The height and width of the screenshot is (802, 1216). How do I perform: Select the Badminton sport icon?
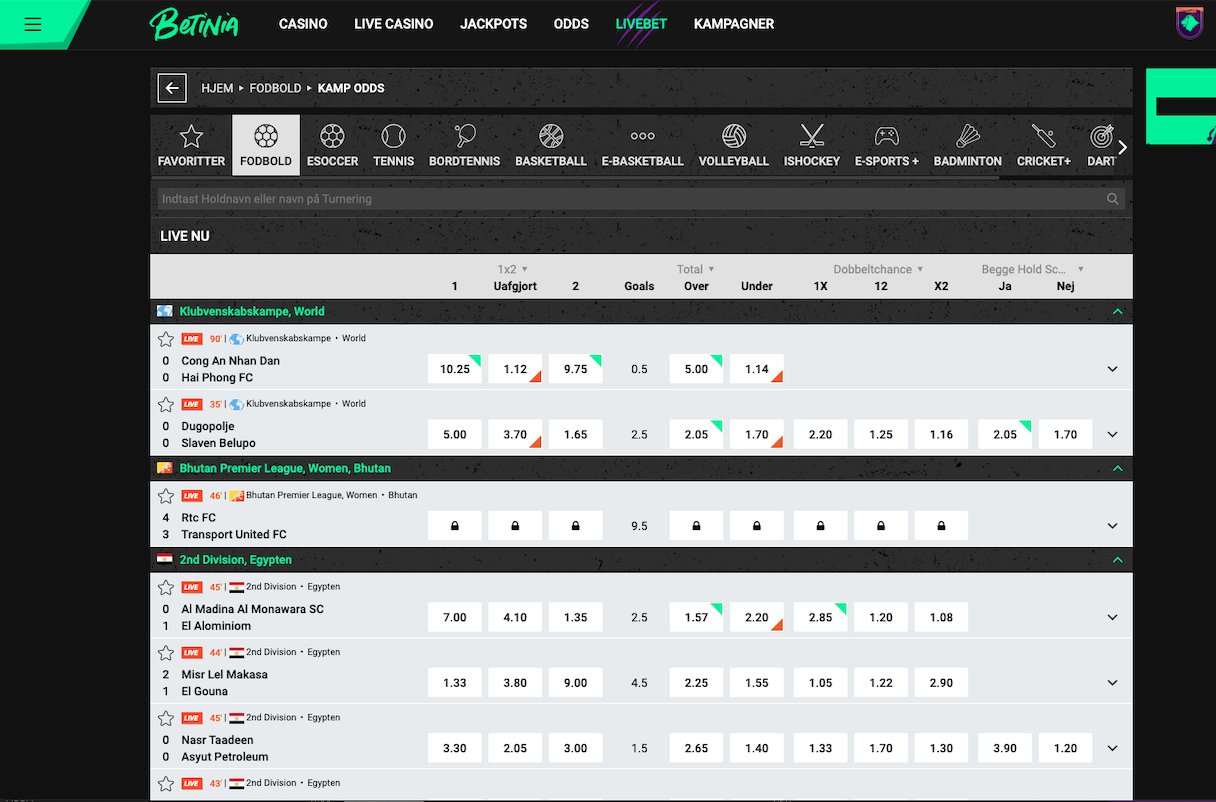click(x=967, y=145)
